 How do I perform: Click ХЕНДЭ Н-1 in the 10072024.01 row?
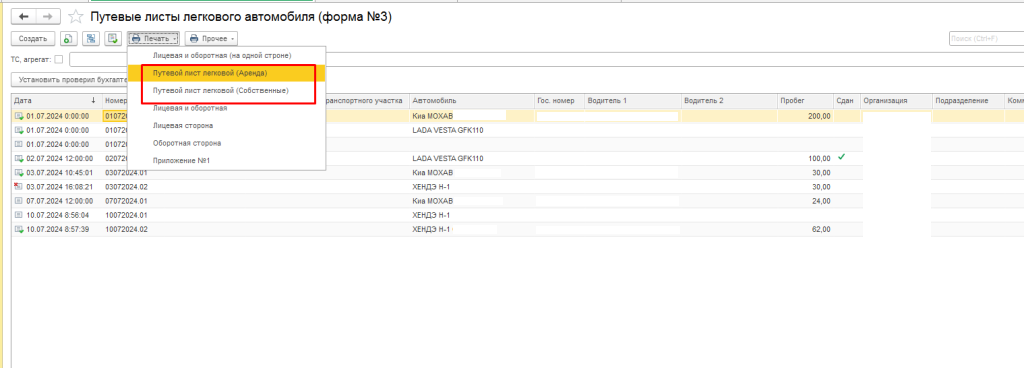click(x=431, y=215)
